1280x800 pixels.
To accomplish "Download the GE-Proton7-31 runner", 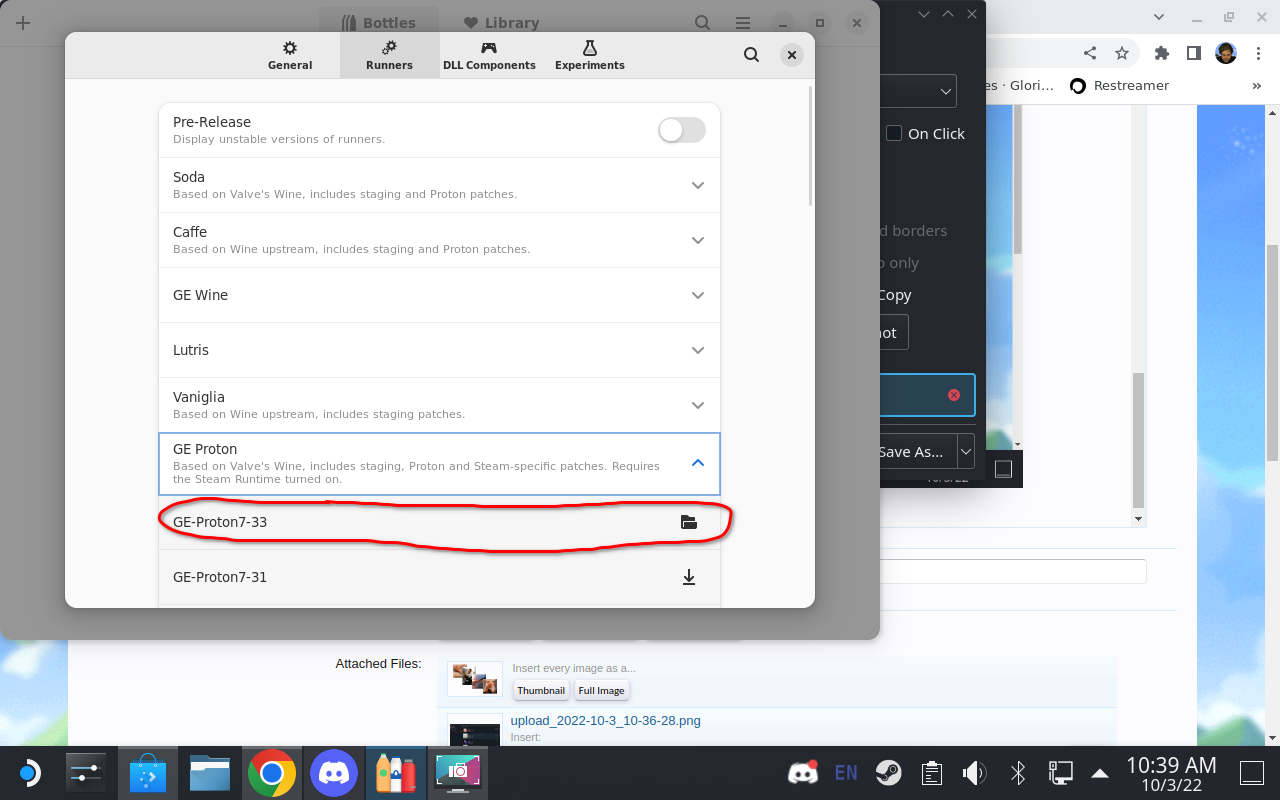I will pyautogui.click(x=688, y=577).
